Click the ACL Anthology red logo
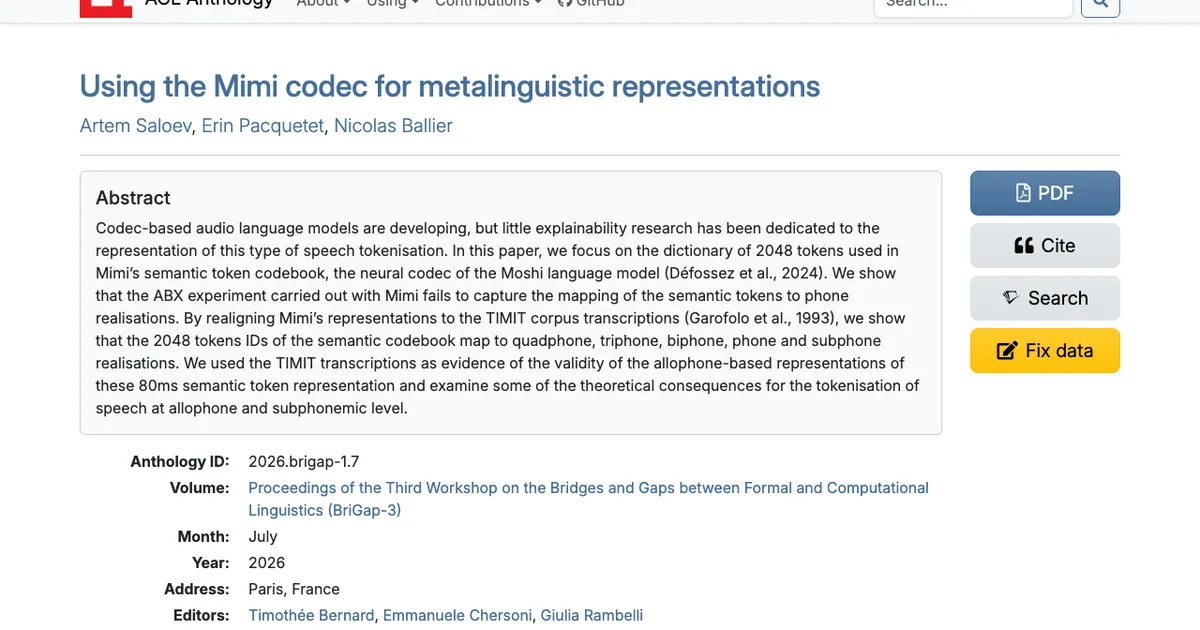The height and width of the screenshot is (630, 1200). 106,7
